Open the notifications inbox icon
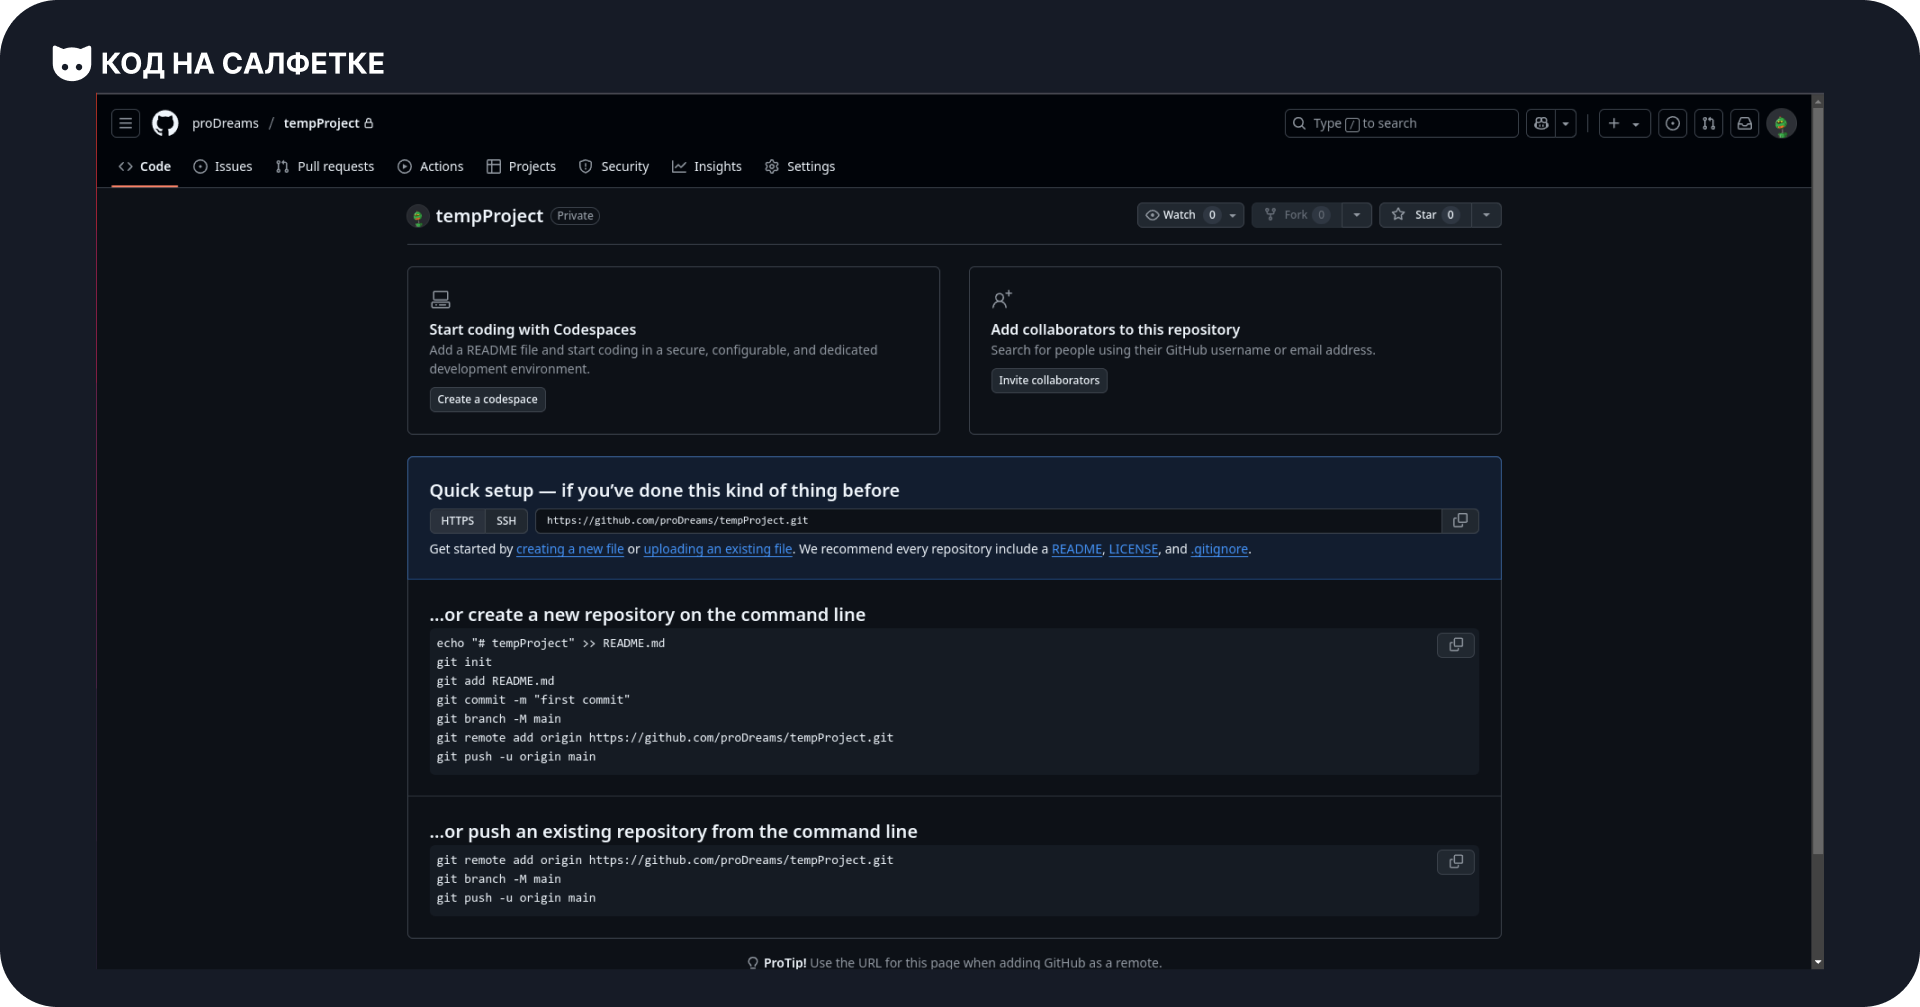1920x1007 pixels. [x=1745, y=123]
